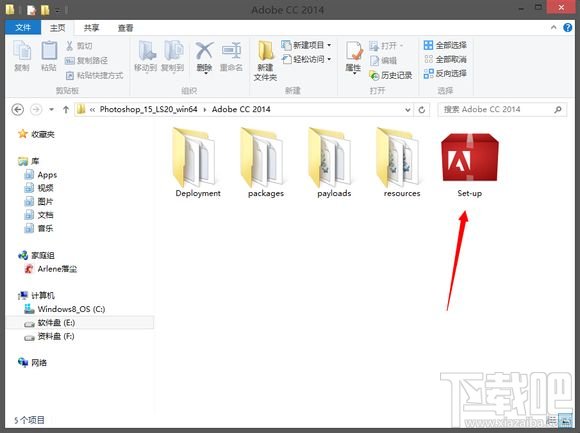This screenshot has height=433, width=580.
Task: Click Select none (全部取消) option
Action: coord(445,59)
